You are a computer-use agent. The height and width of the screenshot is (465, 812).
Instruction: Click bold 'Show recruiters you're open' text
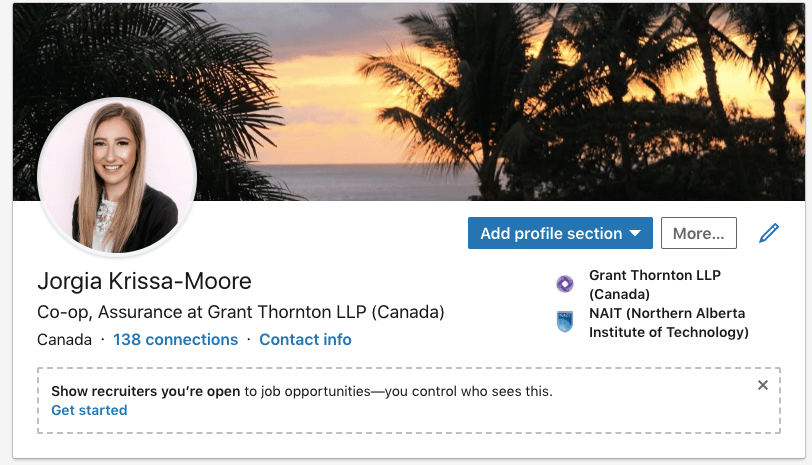pyautogui.click(x=147, y=391)
